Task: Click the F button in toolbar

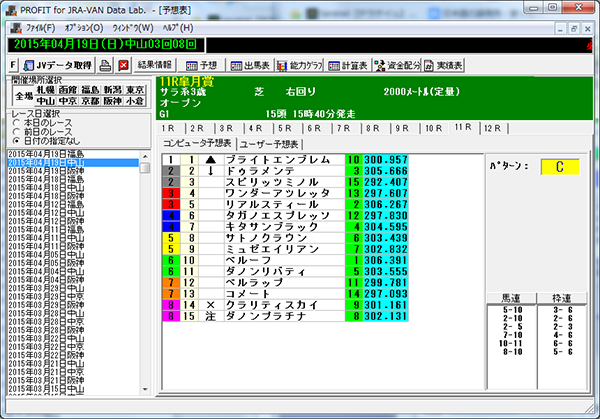Action: 13,65
